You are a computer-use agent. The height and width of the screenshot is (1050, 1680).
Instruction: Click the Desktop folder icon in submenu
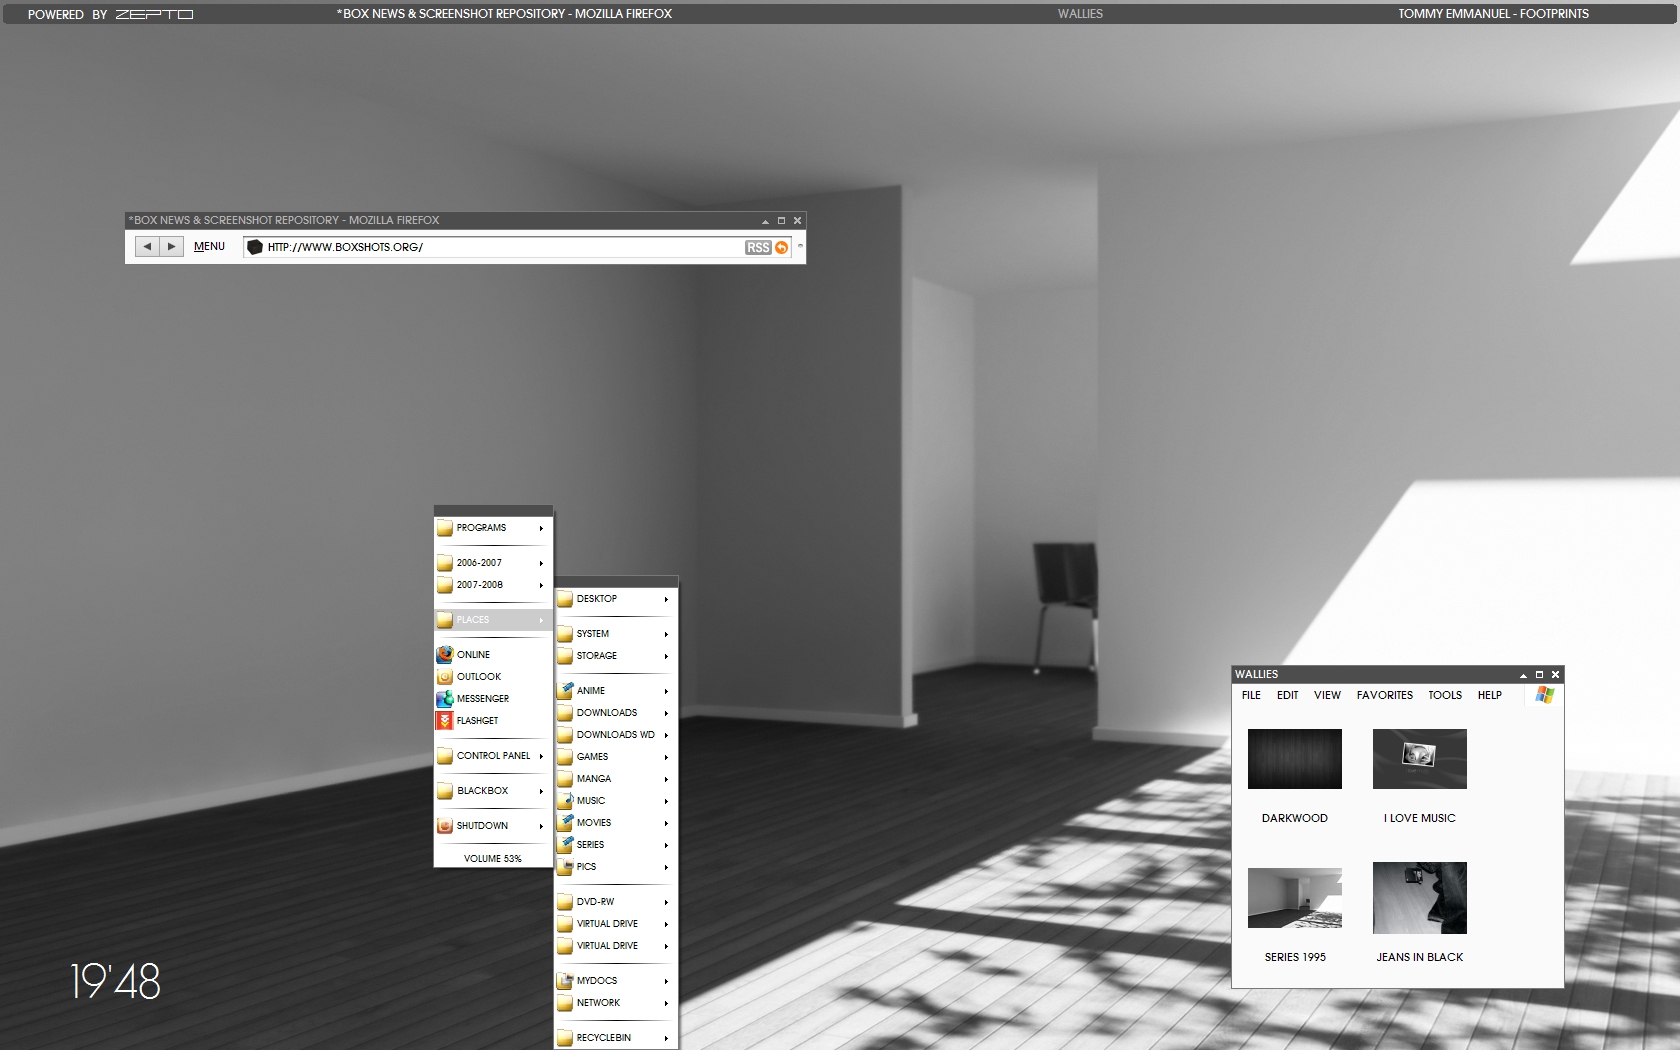click(x=565, y=598)
